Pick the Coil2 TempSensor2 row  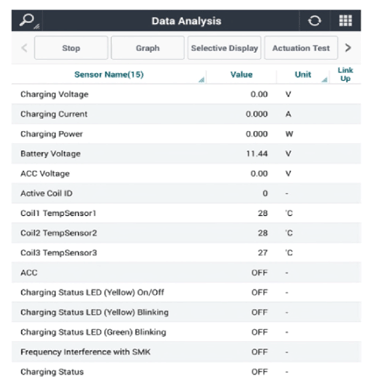pyautogui.click(x=186, y=233)
